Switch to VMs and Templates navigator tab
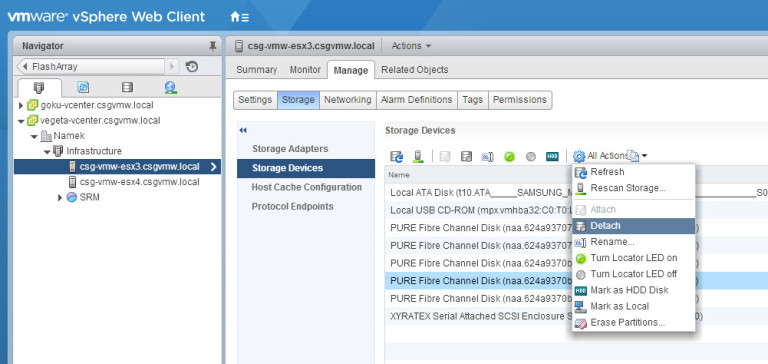 pyautogui.click(x=83, y=88)
